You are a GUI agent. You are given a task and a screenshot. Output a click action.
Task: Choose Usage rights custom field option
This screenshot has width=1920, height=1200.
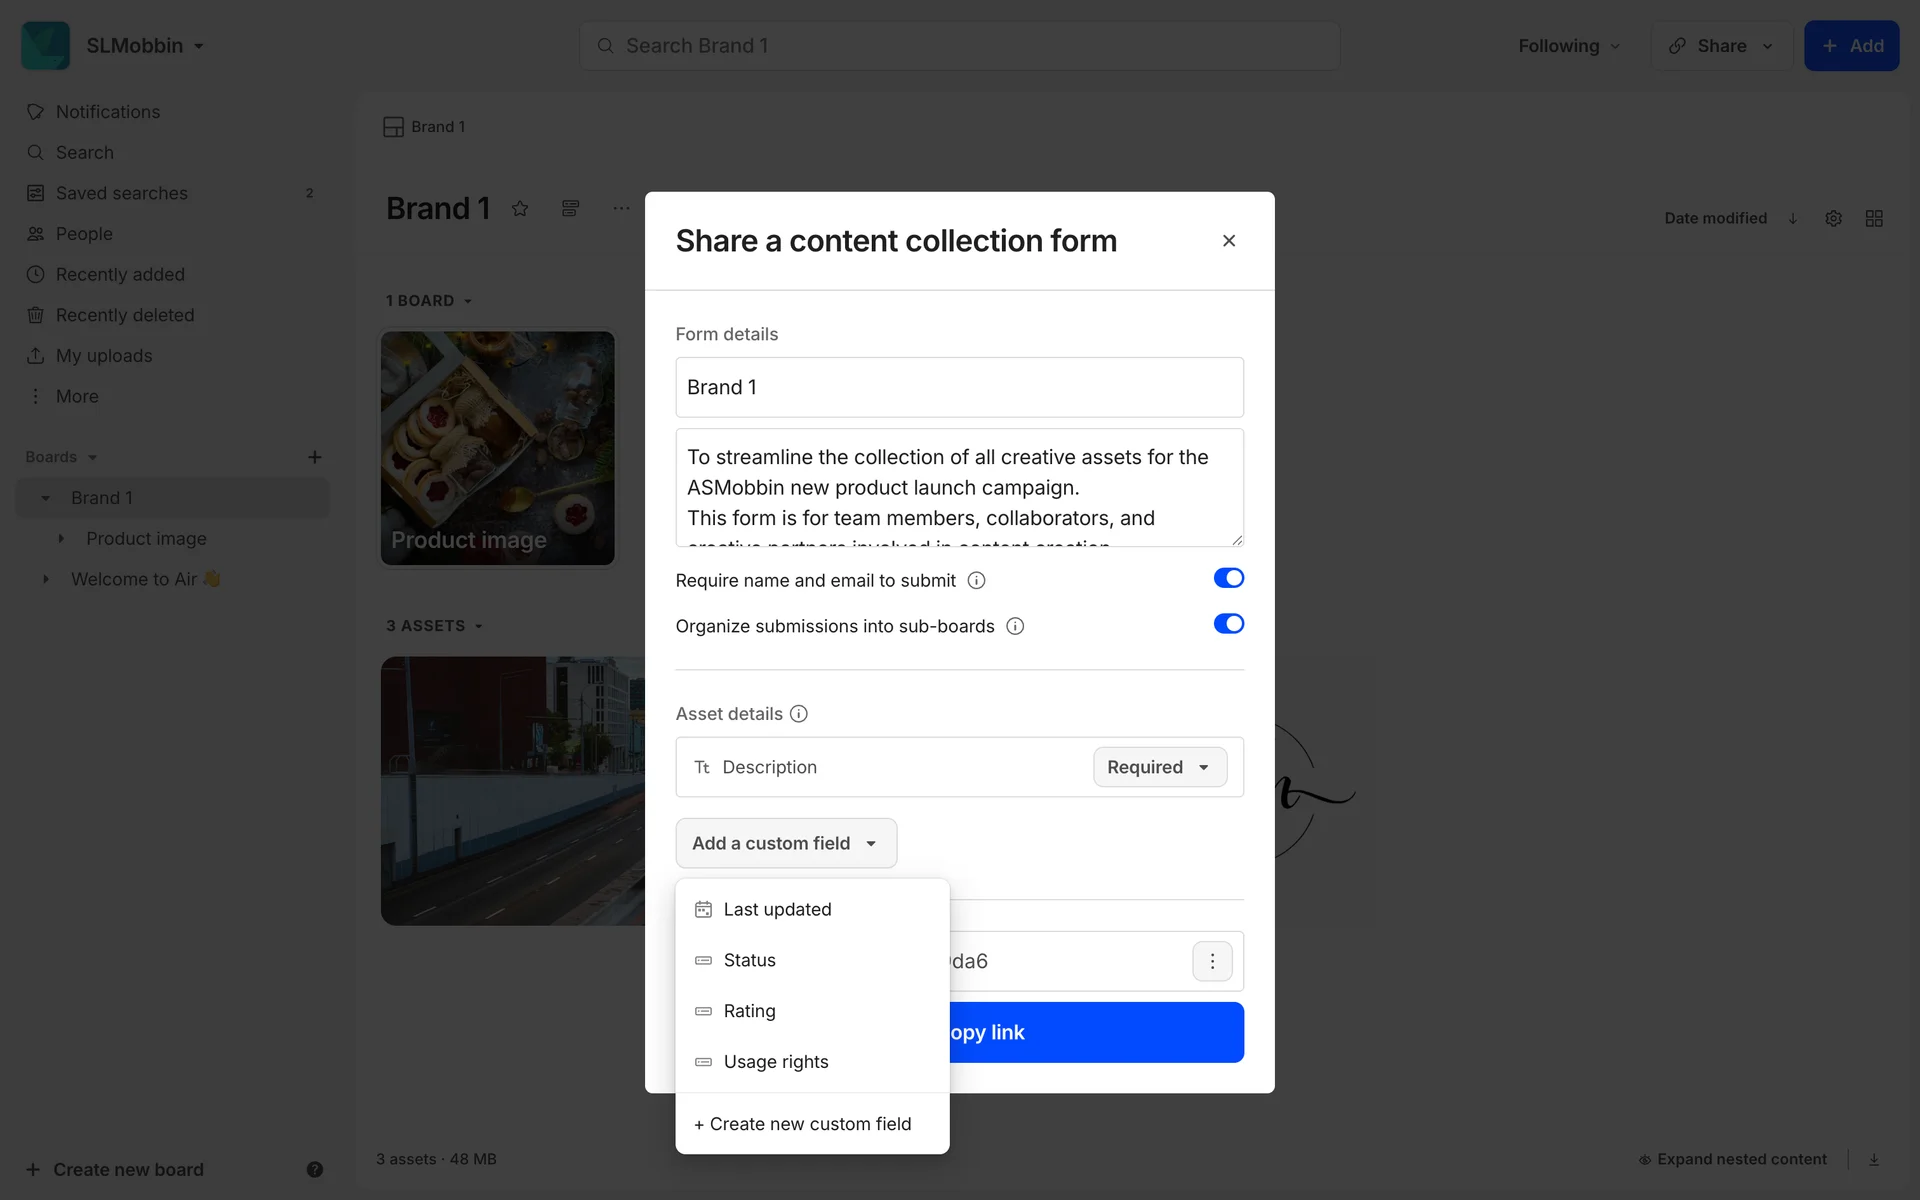[x=776, y=1062]
